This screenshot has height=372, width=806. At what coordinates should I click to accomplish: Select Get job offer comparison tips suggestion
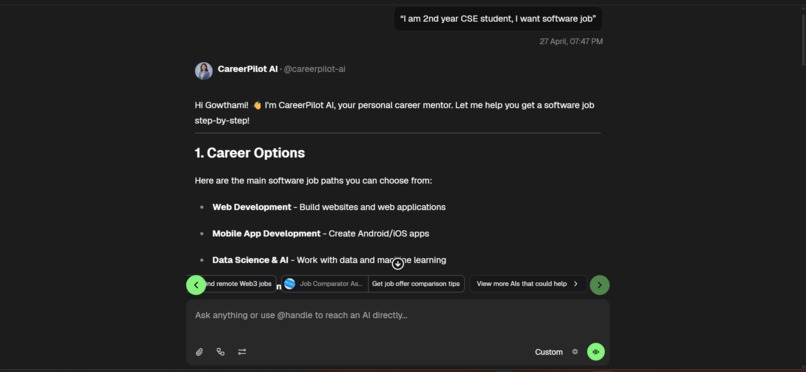pos(416,284)
